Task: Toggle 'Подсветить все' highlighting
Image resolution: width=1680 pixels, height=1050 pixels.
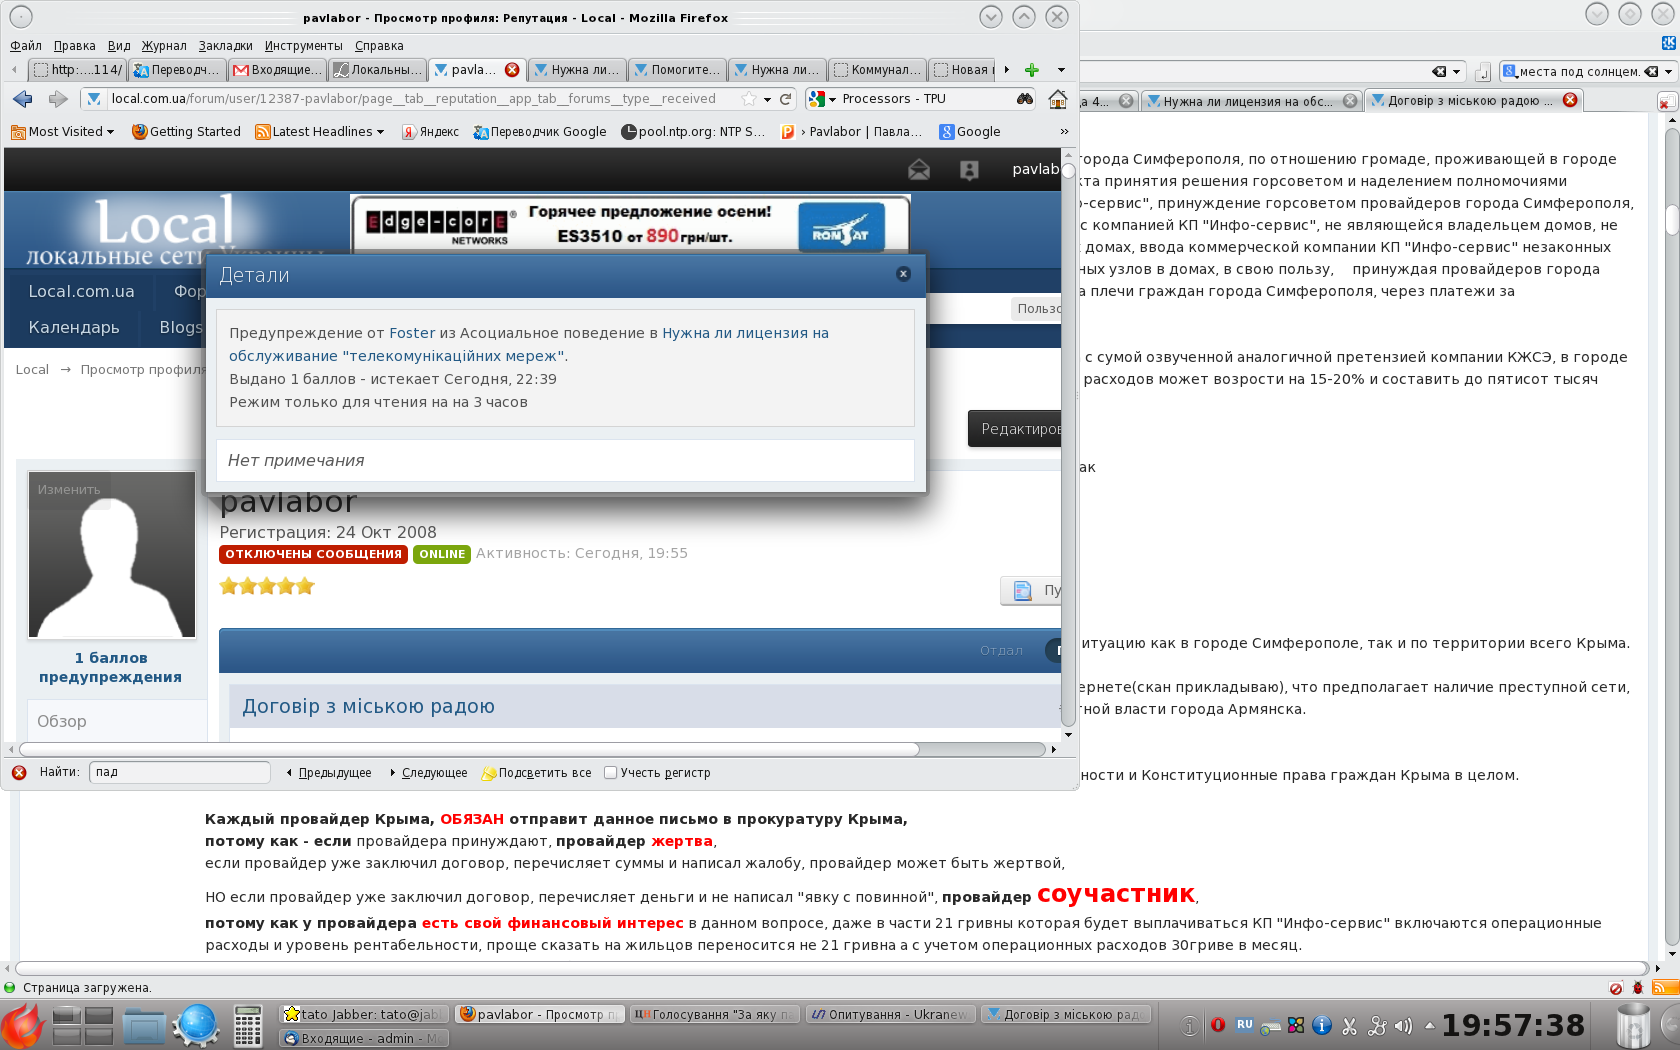Action: (537, 773)
